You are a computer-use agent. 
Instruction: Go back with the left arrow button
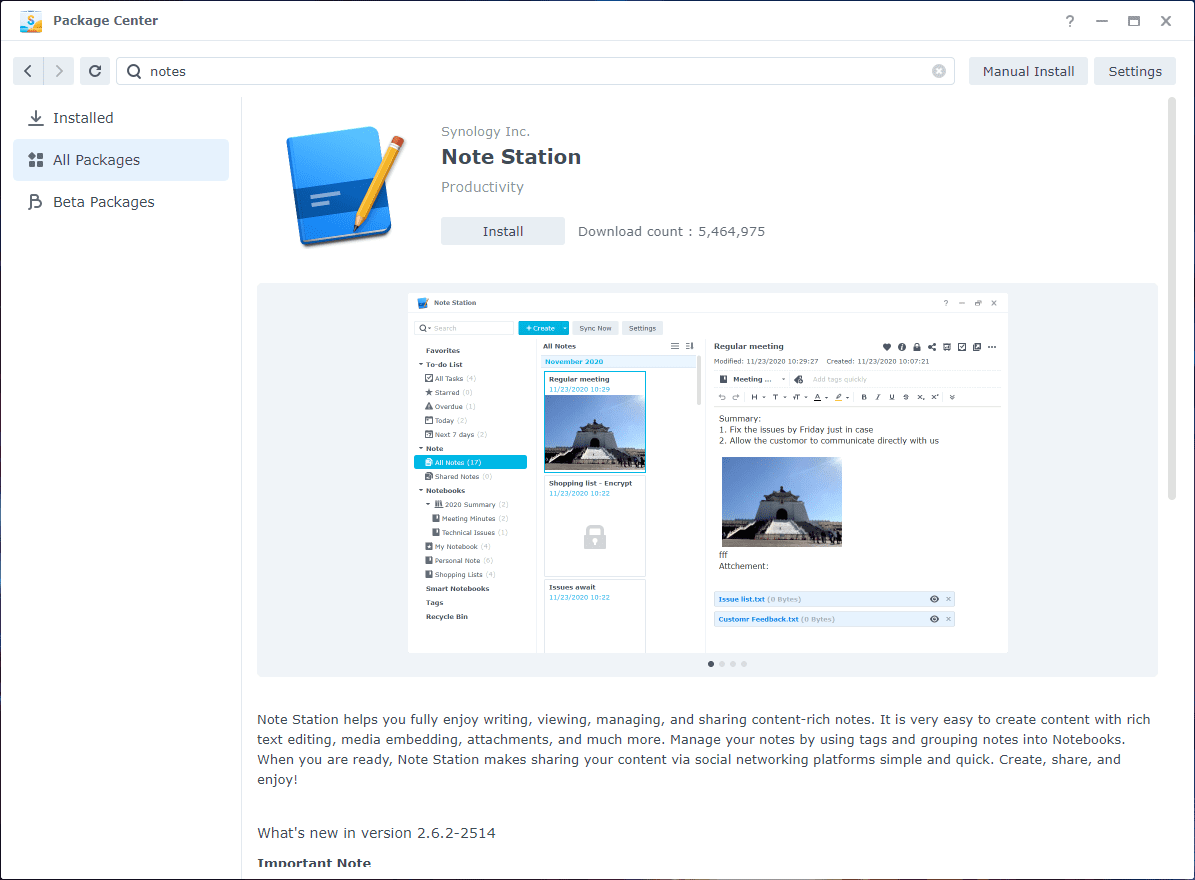tap(28, 71)
